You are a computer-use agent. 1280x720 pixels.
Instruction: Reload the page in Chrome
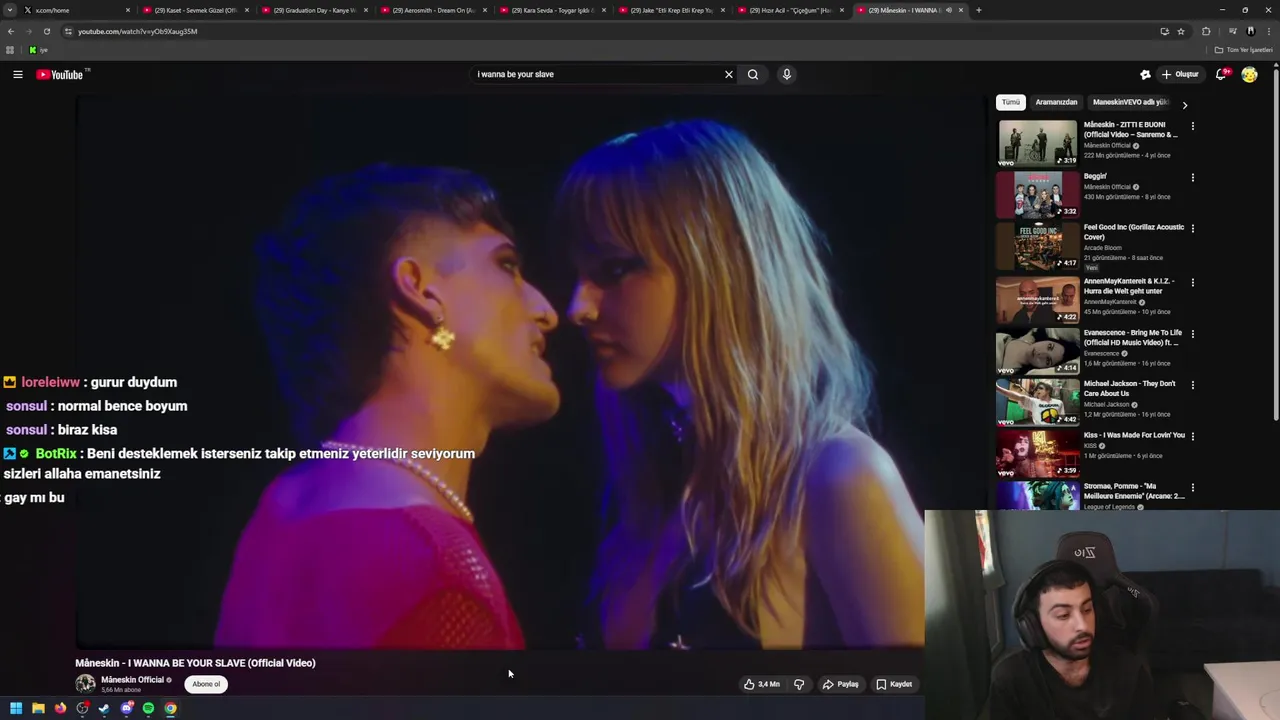(47, 31)
